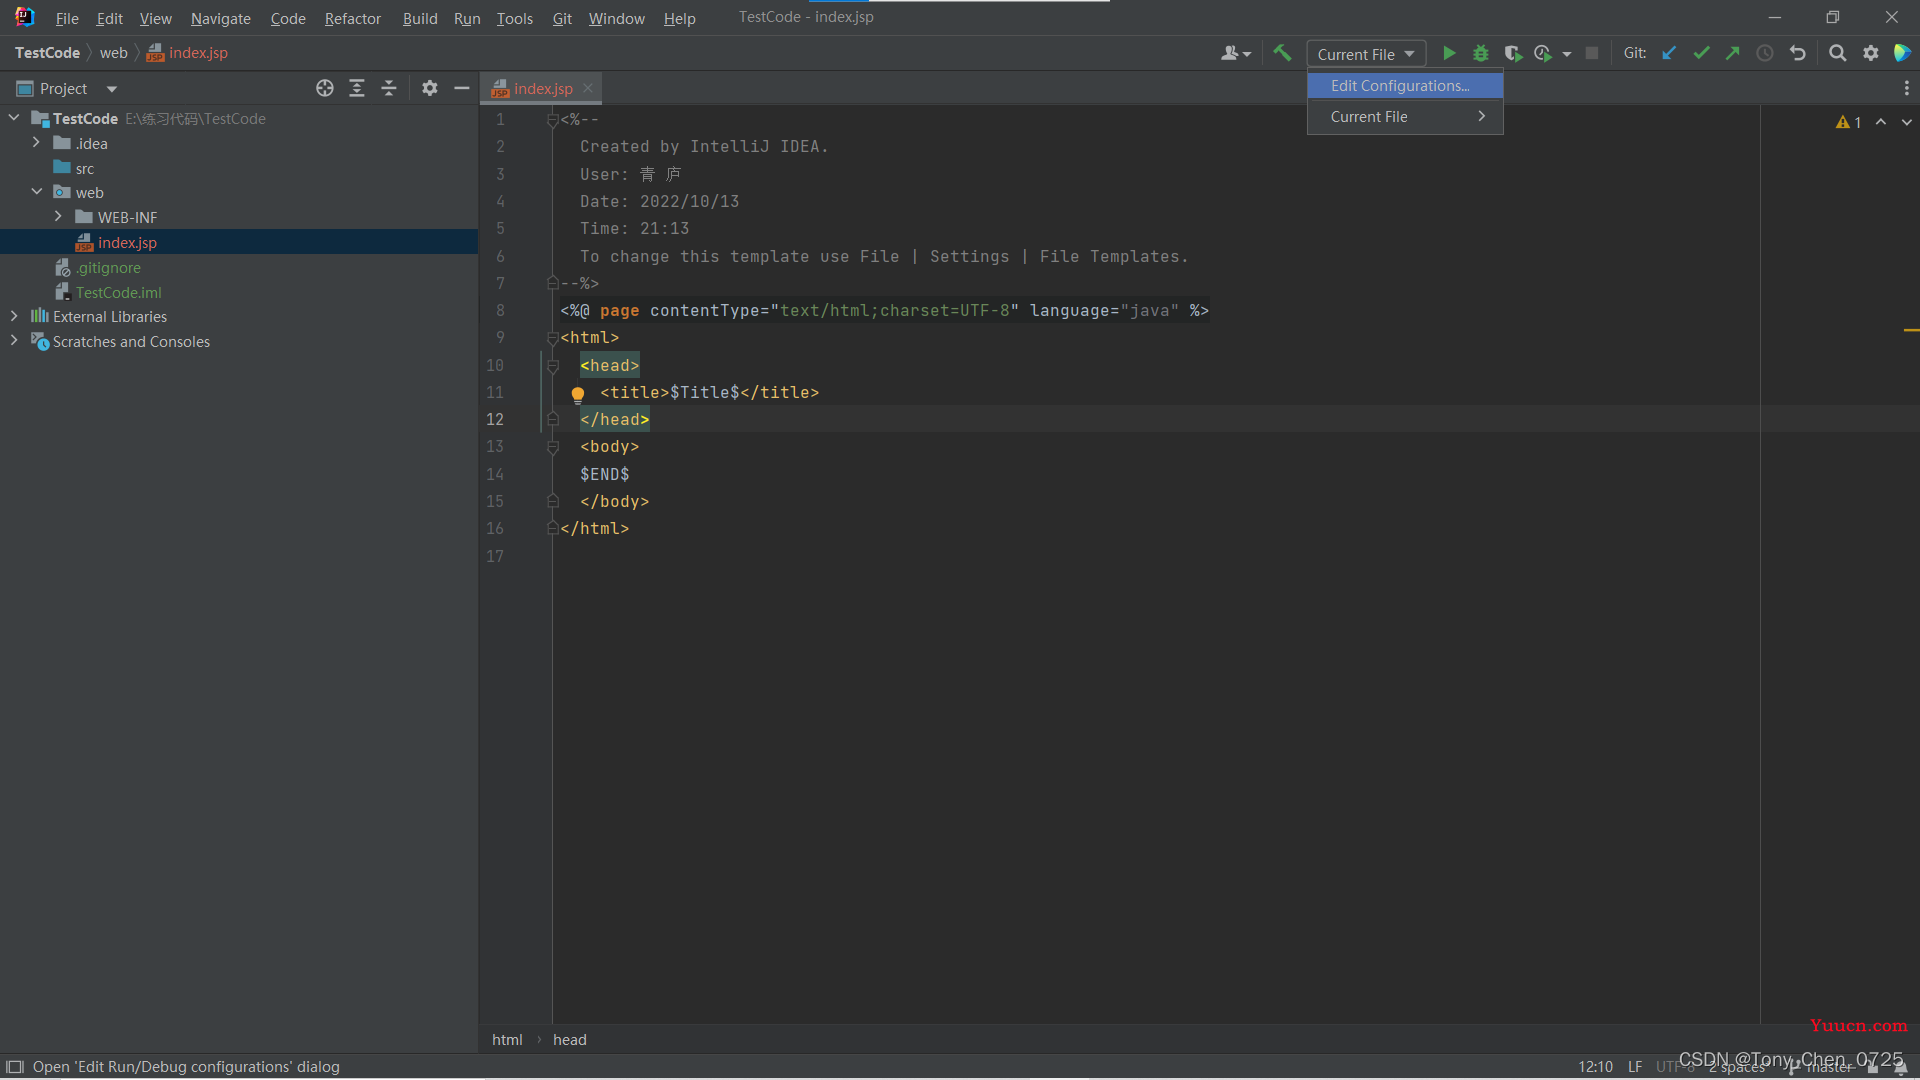
Task: Run current file with green play icon
Action: pyautogui.click(x=1449, y=53)
